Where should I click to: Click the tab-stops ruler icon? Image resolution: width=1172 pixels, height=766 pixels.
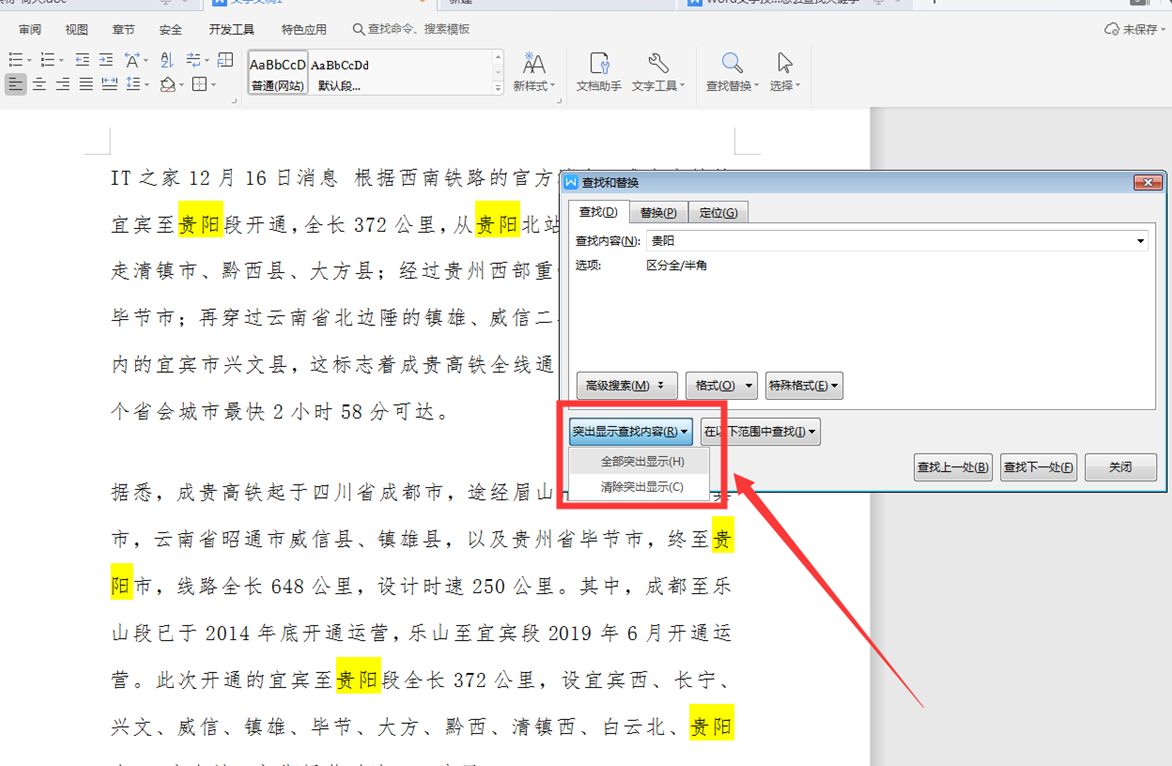(x=225, y=60)
